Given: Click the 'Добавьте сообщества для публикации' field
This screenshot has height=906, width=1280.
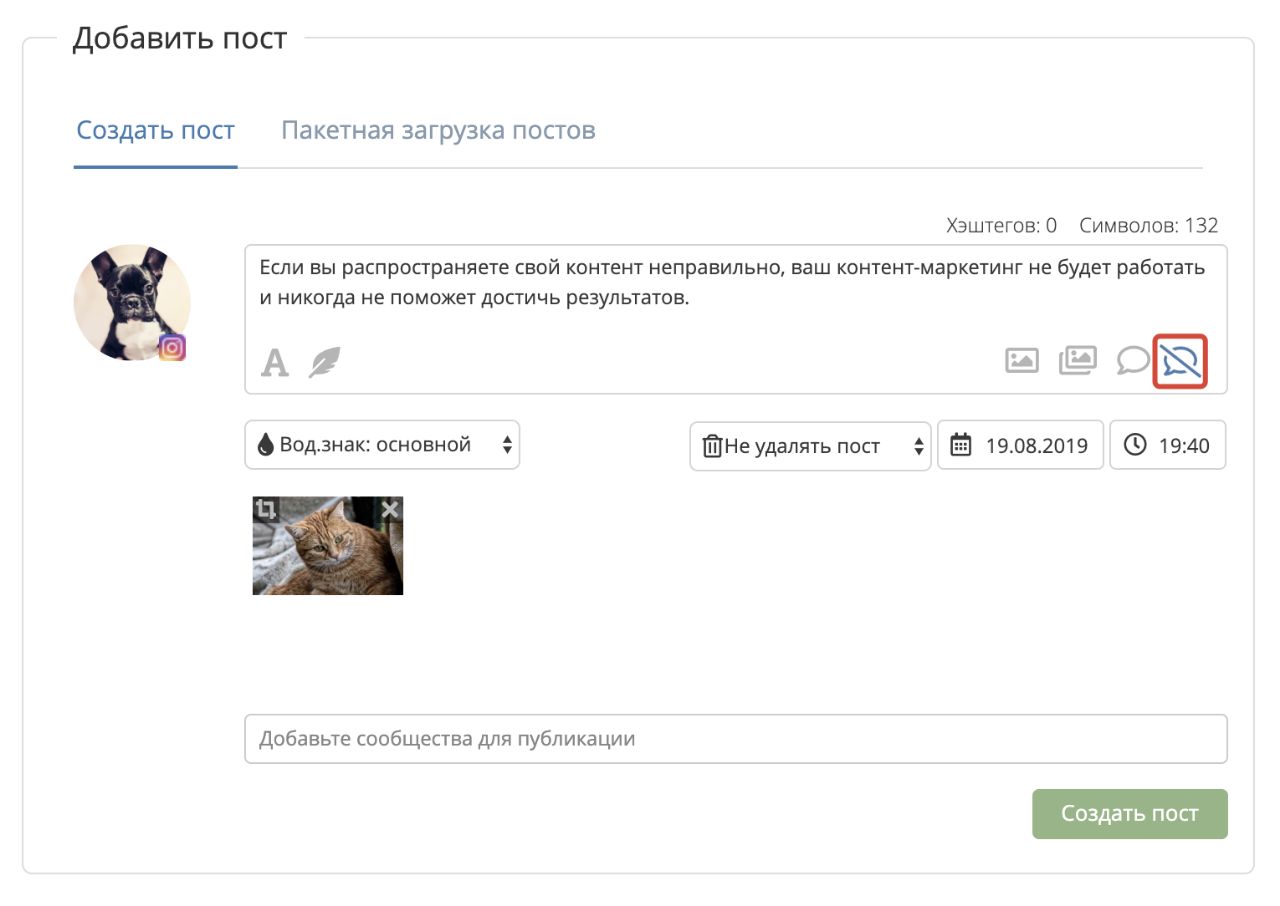Looking at the screenshot, I should coord(735,739).
